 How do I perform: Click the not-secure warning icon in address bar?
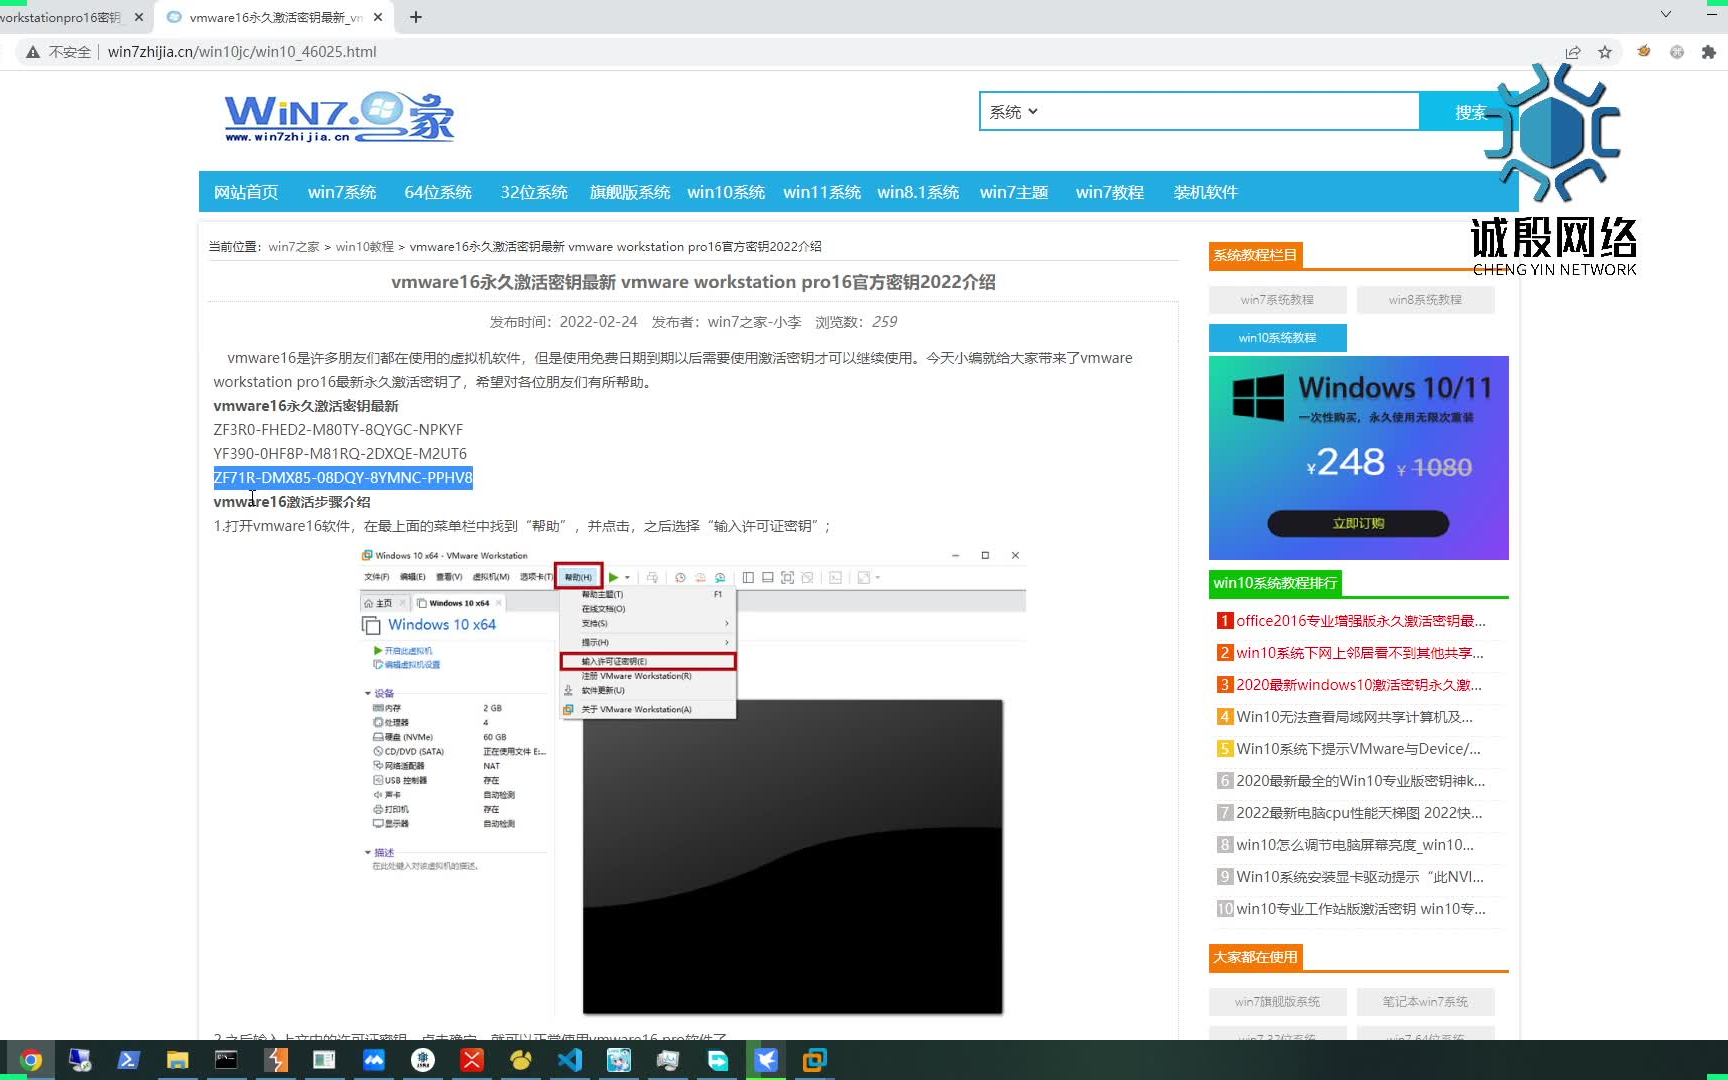click(33, 52)
